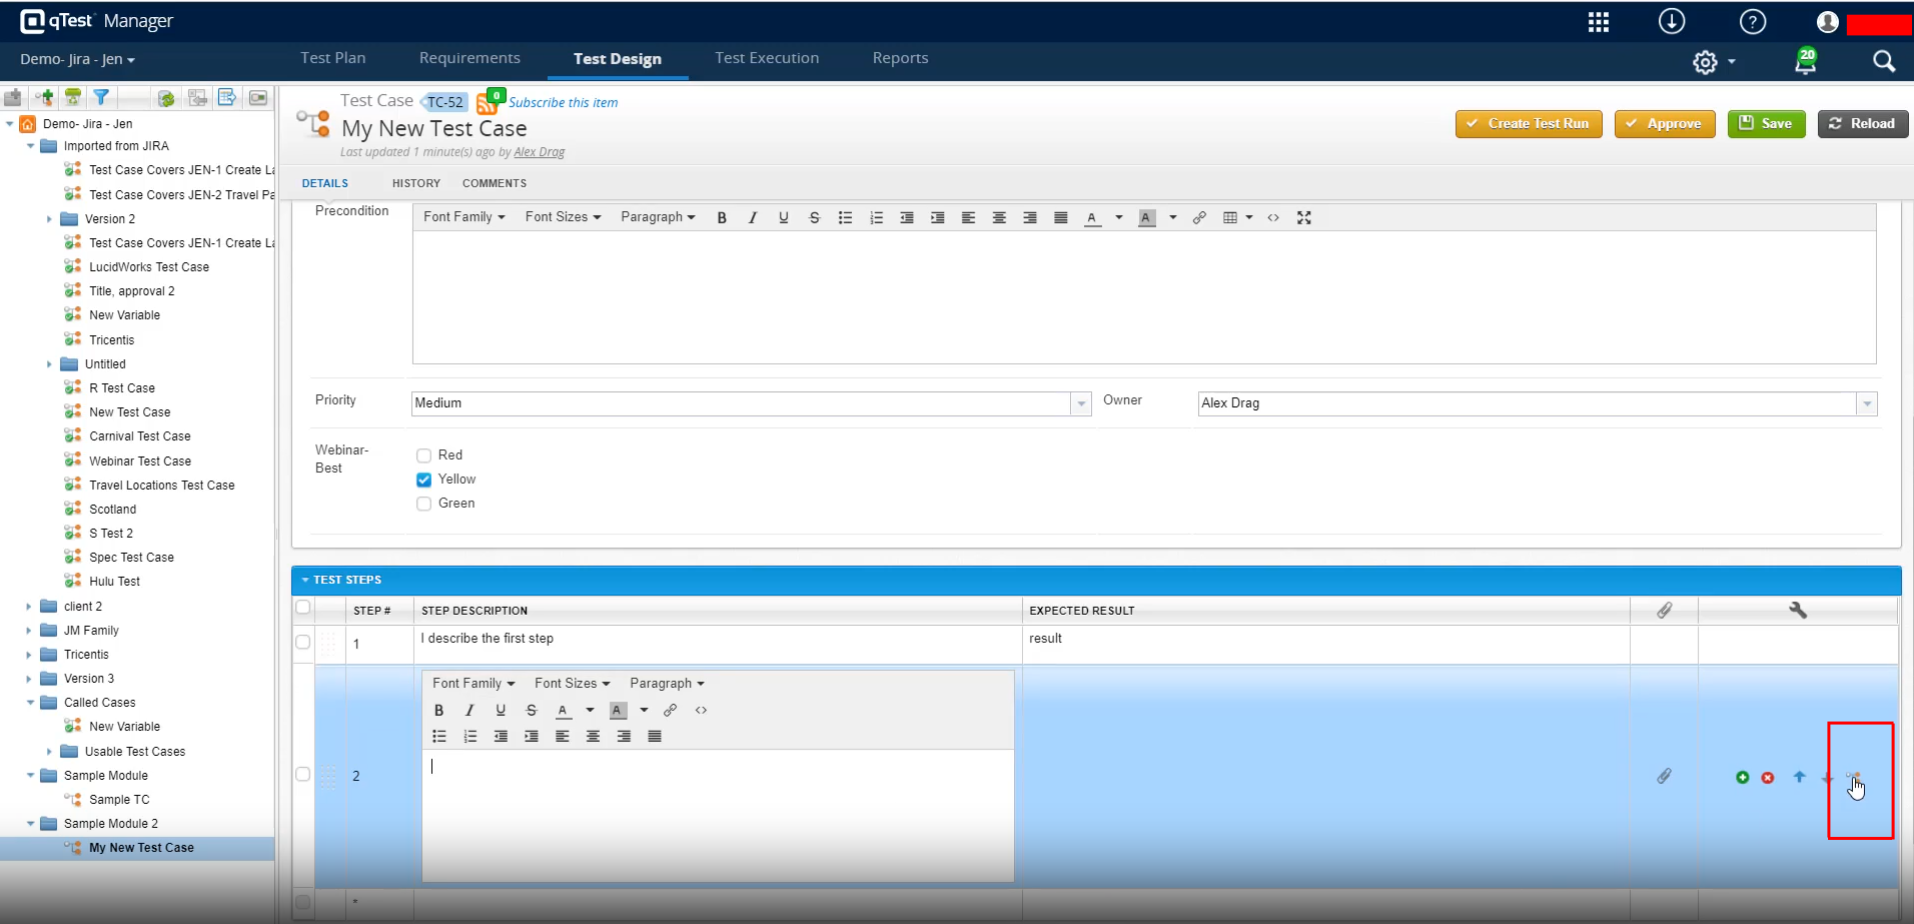Click the insert link icon in Precondition toolbar
1914x924 pixels.
[1199, 218]
